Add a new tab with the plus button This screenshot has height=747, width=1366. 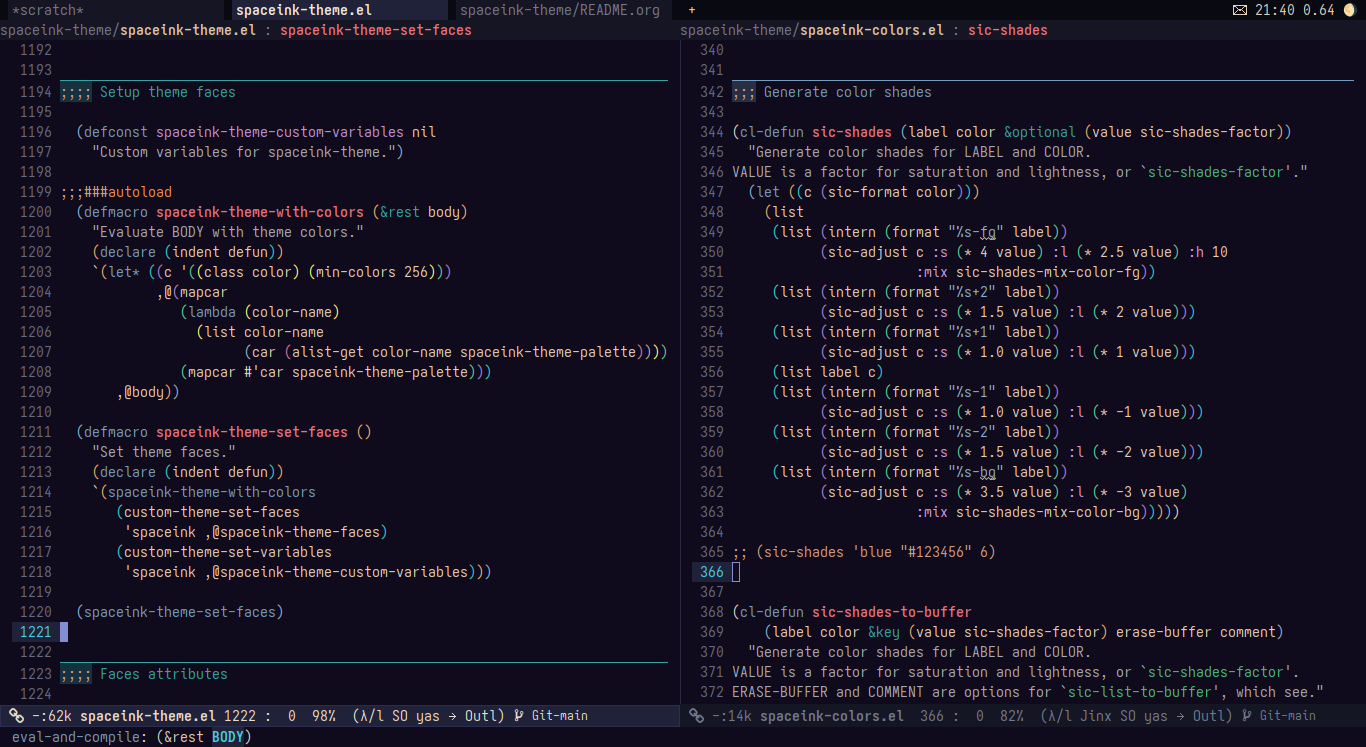pos(692,10)
